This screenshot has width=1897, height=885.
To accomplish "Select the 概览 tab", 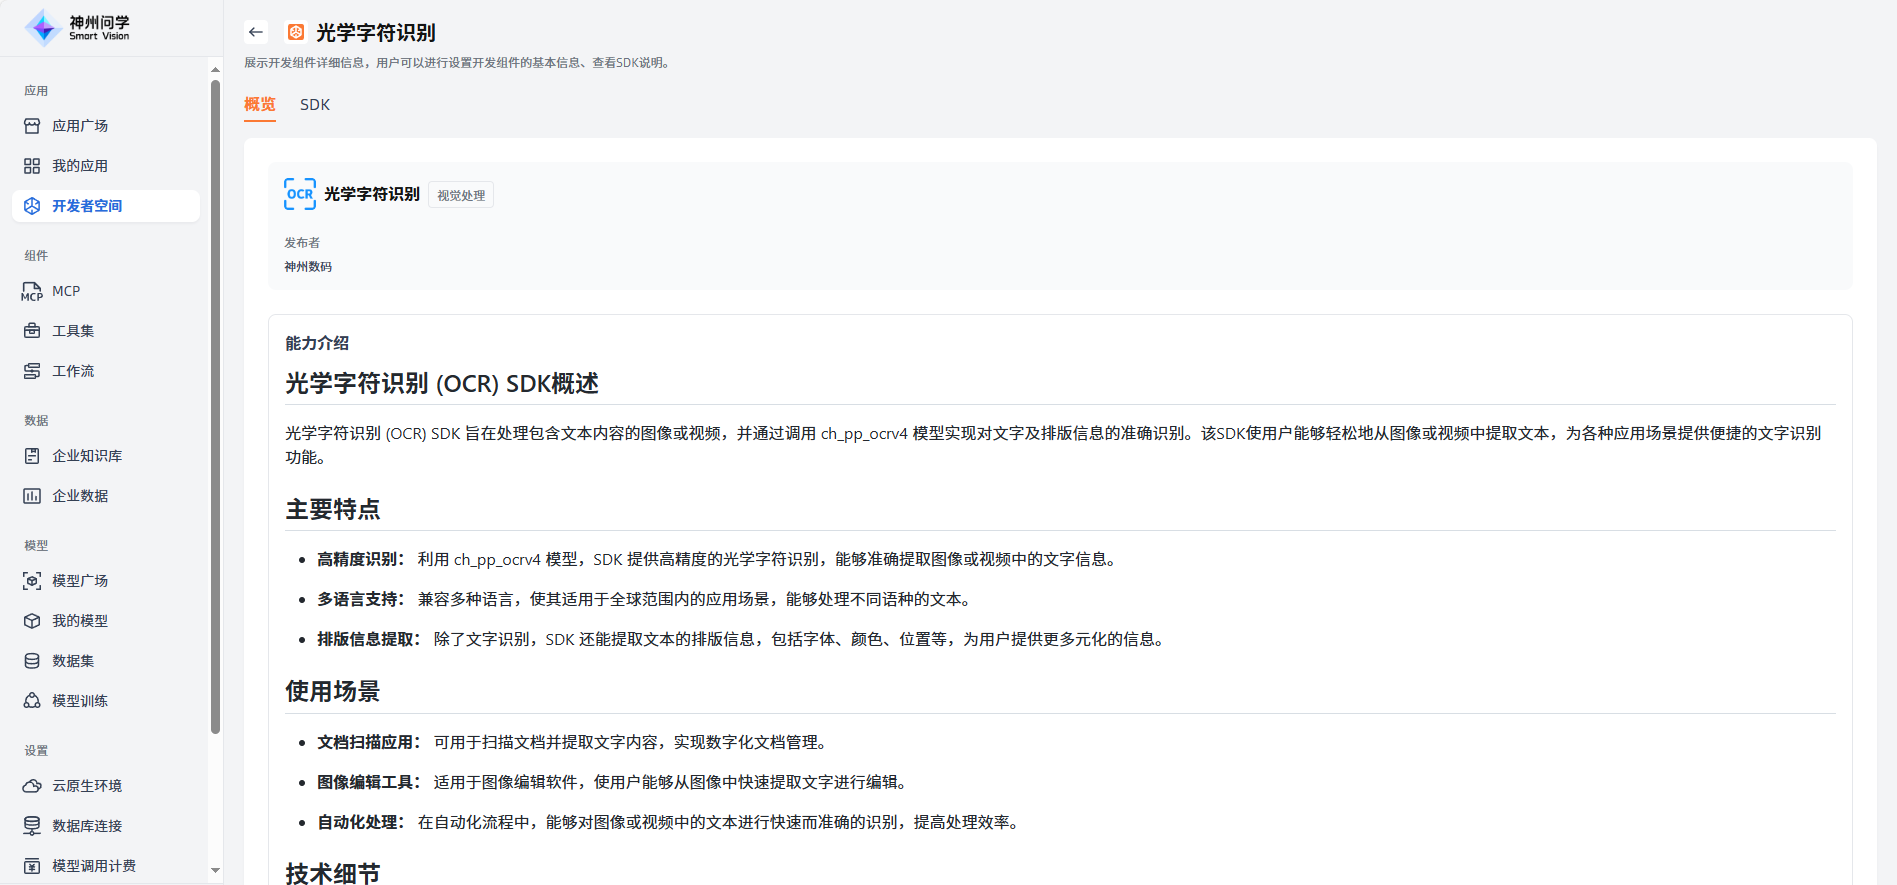I will point(260,105).
